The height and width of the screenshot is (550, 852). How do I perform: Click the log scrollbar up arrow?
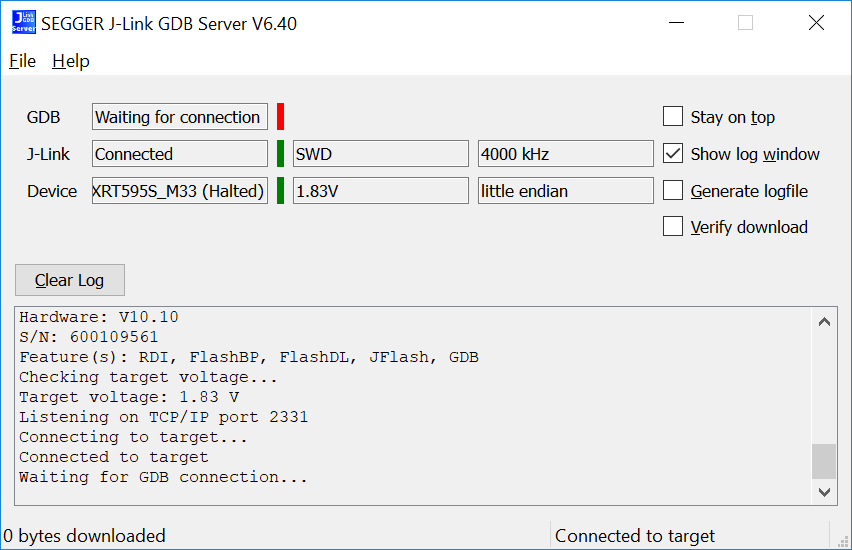824,322
